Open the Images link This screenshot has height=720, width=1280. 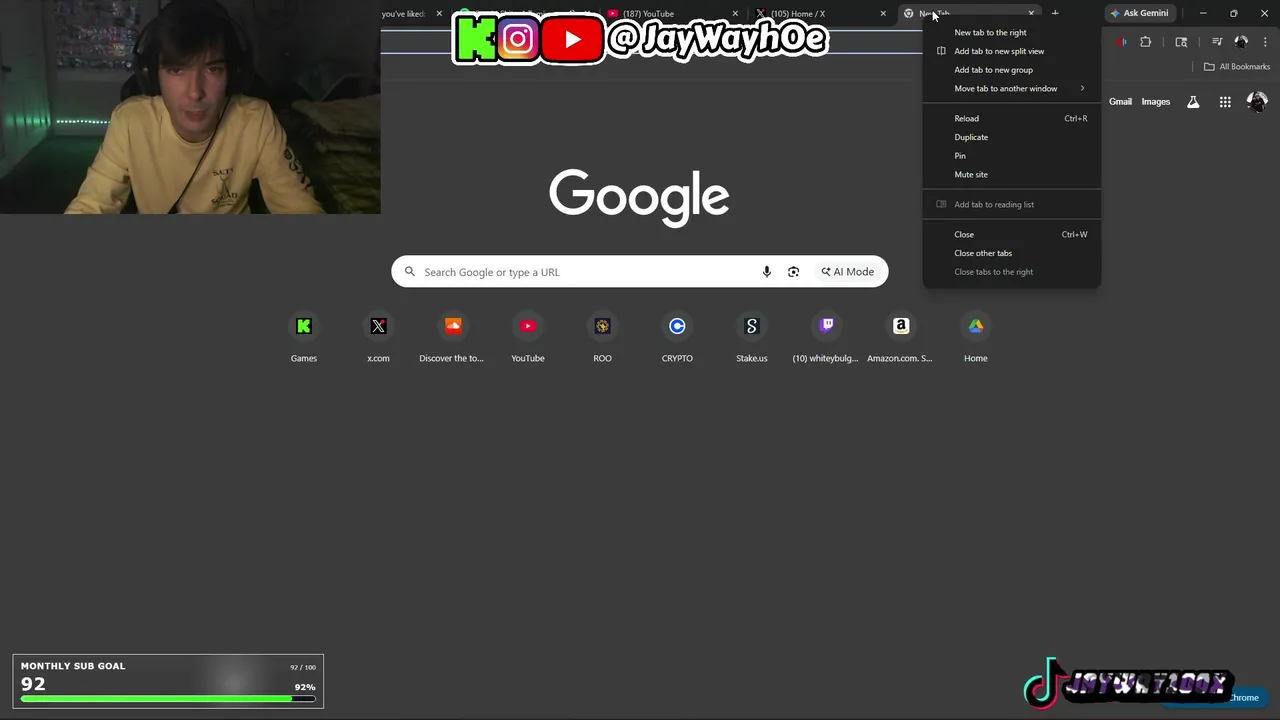pos(1155,102)
